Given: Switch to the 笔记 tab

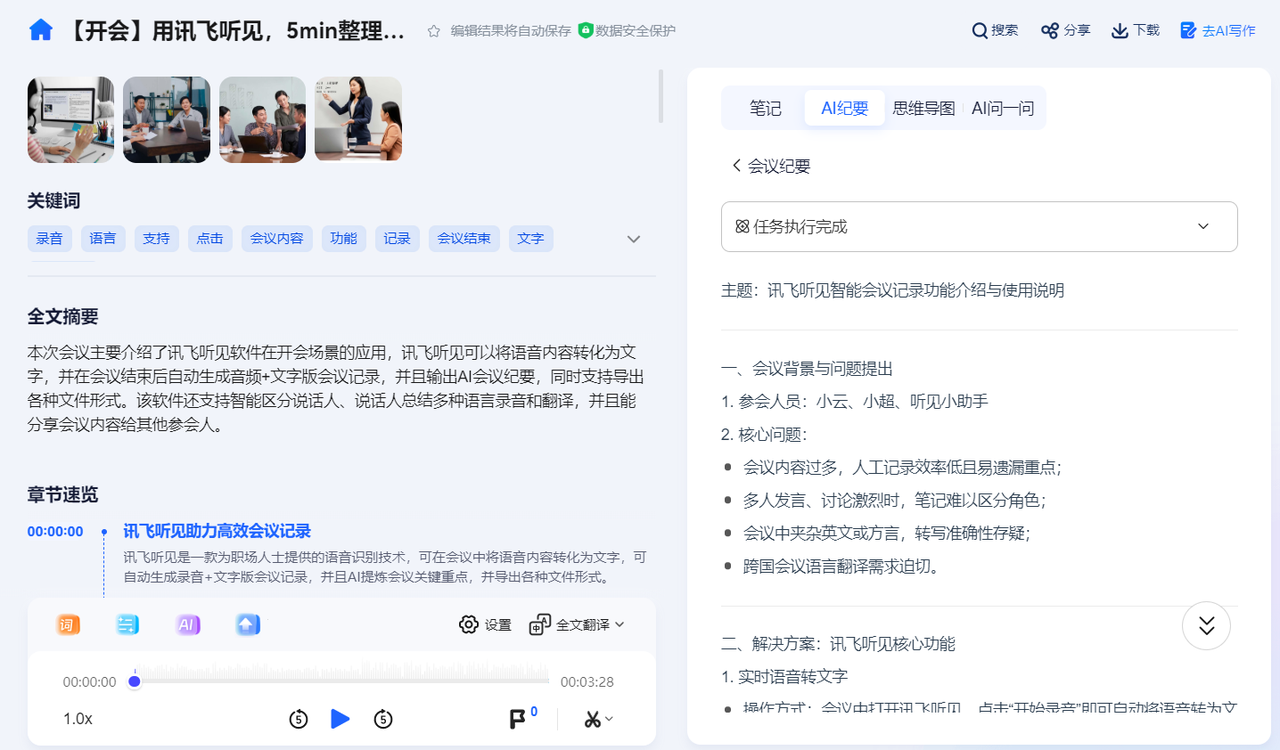Looking at the screenshot, I should pos(765,108).
